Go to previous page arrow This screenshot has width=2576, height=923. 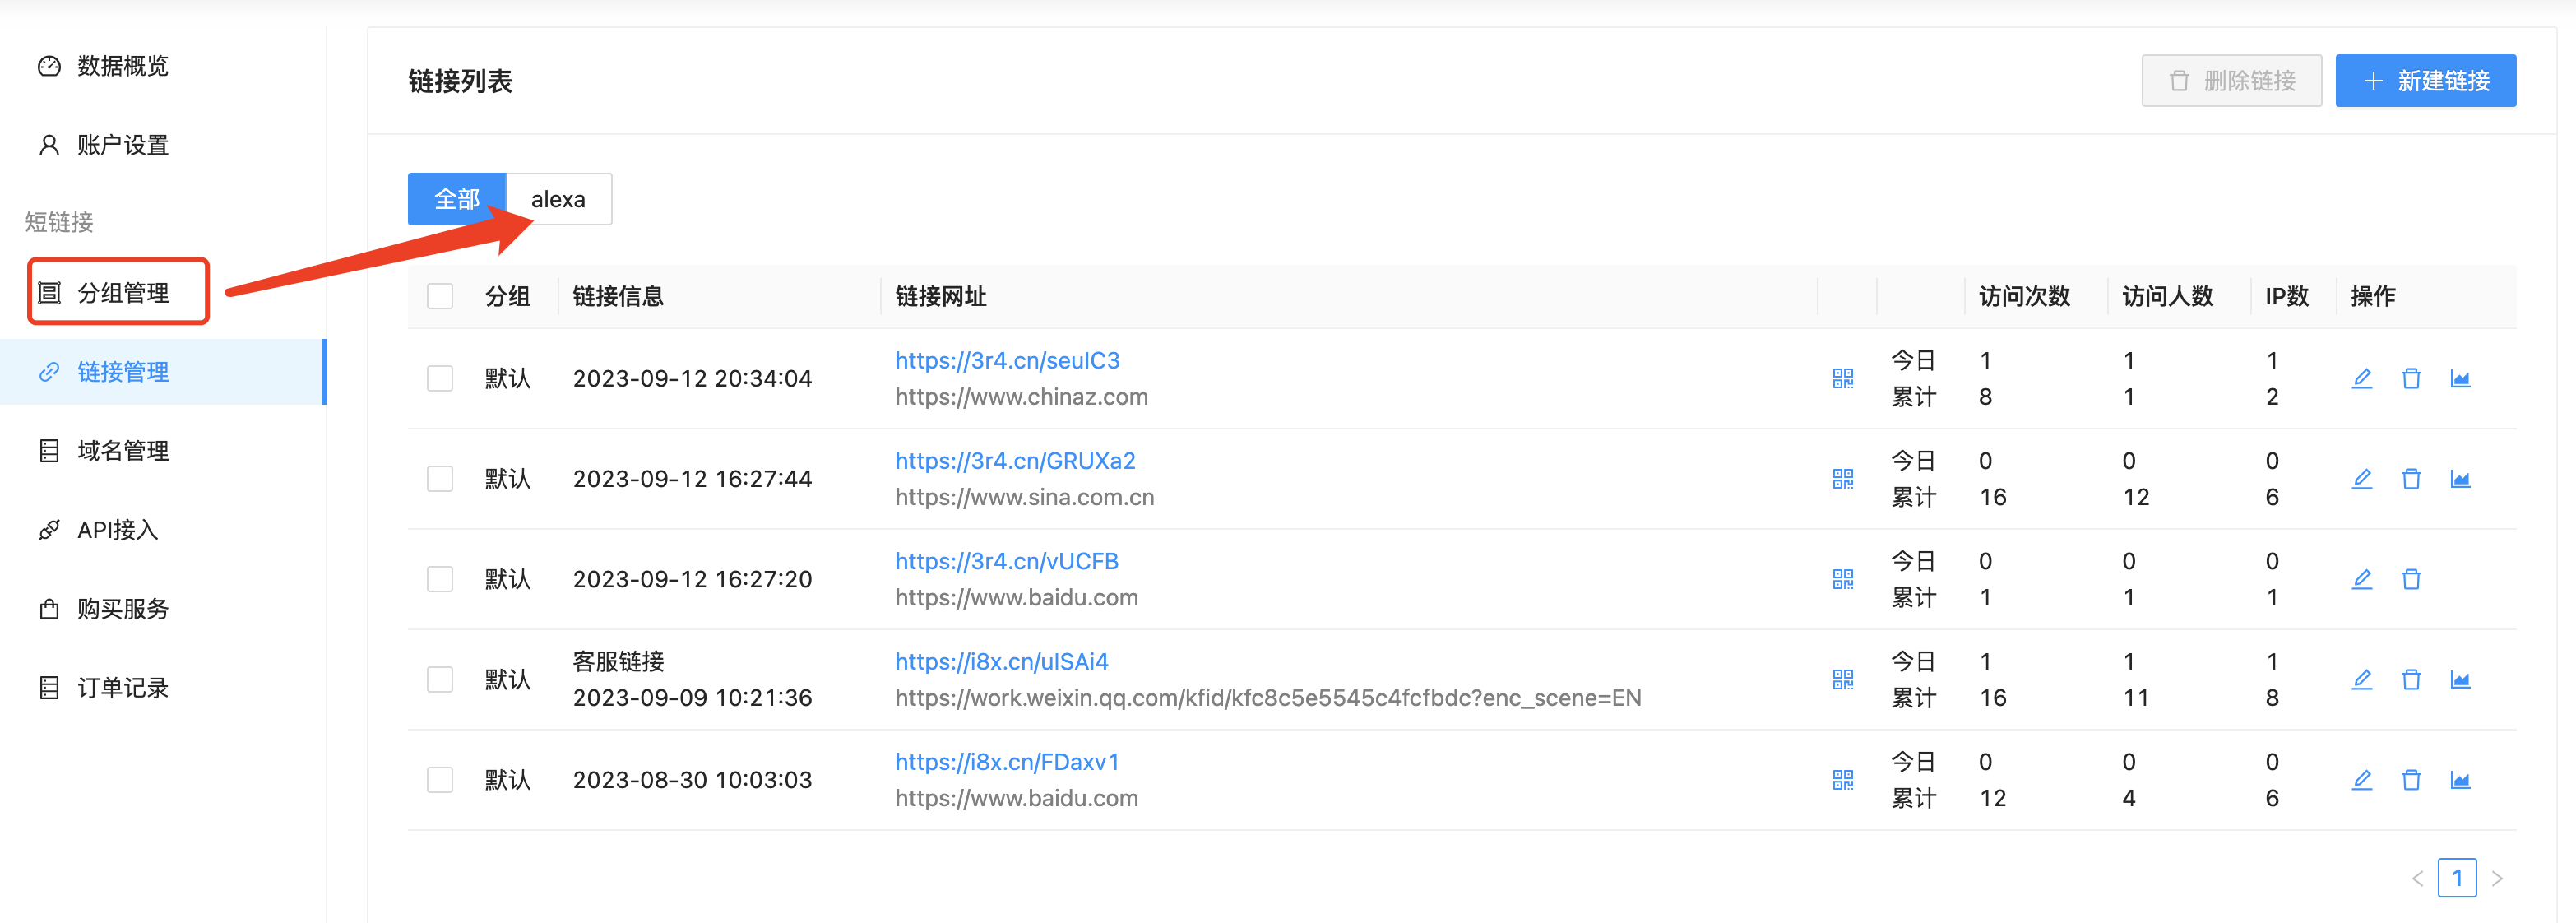(x=2417, y=878)
